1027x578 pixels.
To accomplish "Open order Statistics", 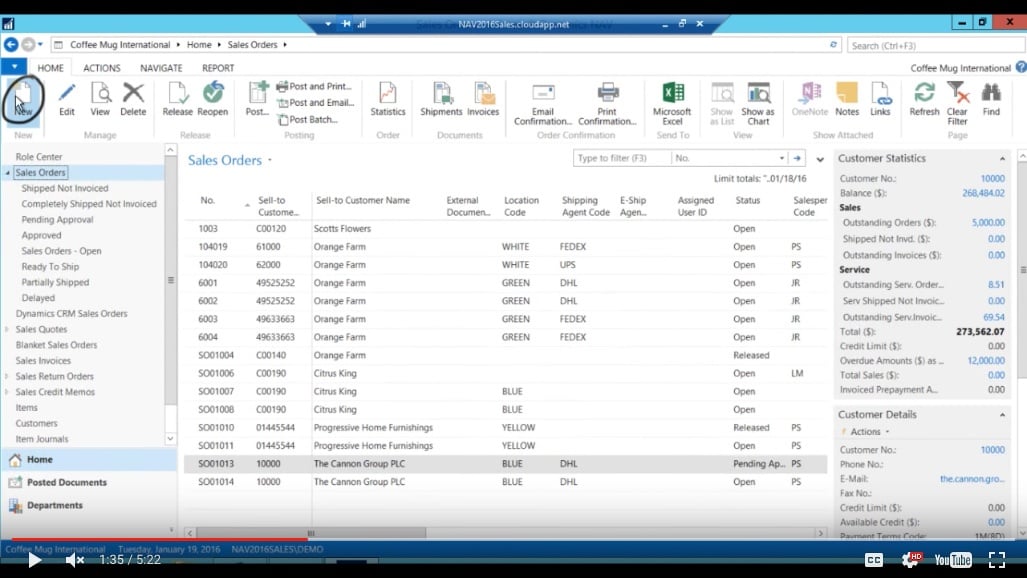I will point(388,100).
